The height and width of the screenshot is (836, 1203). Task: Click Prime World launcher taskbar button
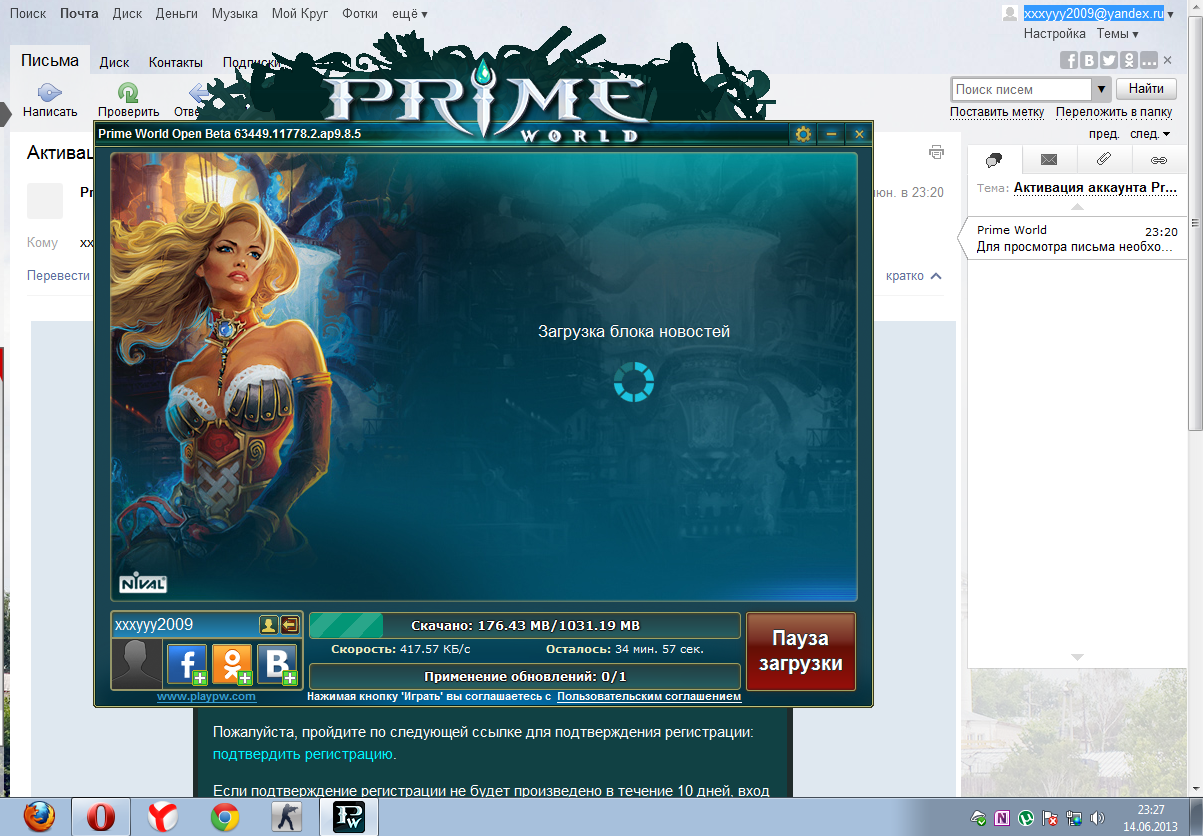[349, 817]
